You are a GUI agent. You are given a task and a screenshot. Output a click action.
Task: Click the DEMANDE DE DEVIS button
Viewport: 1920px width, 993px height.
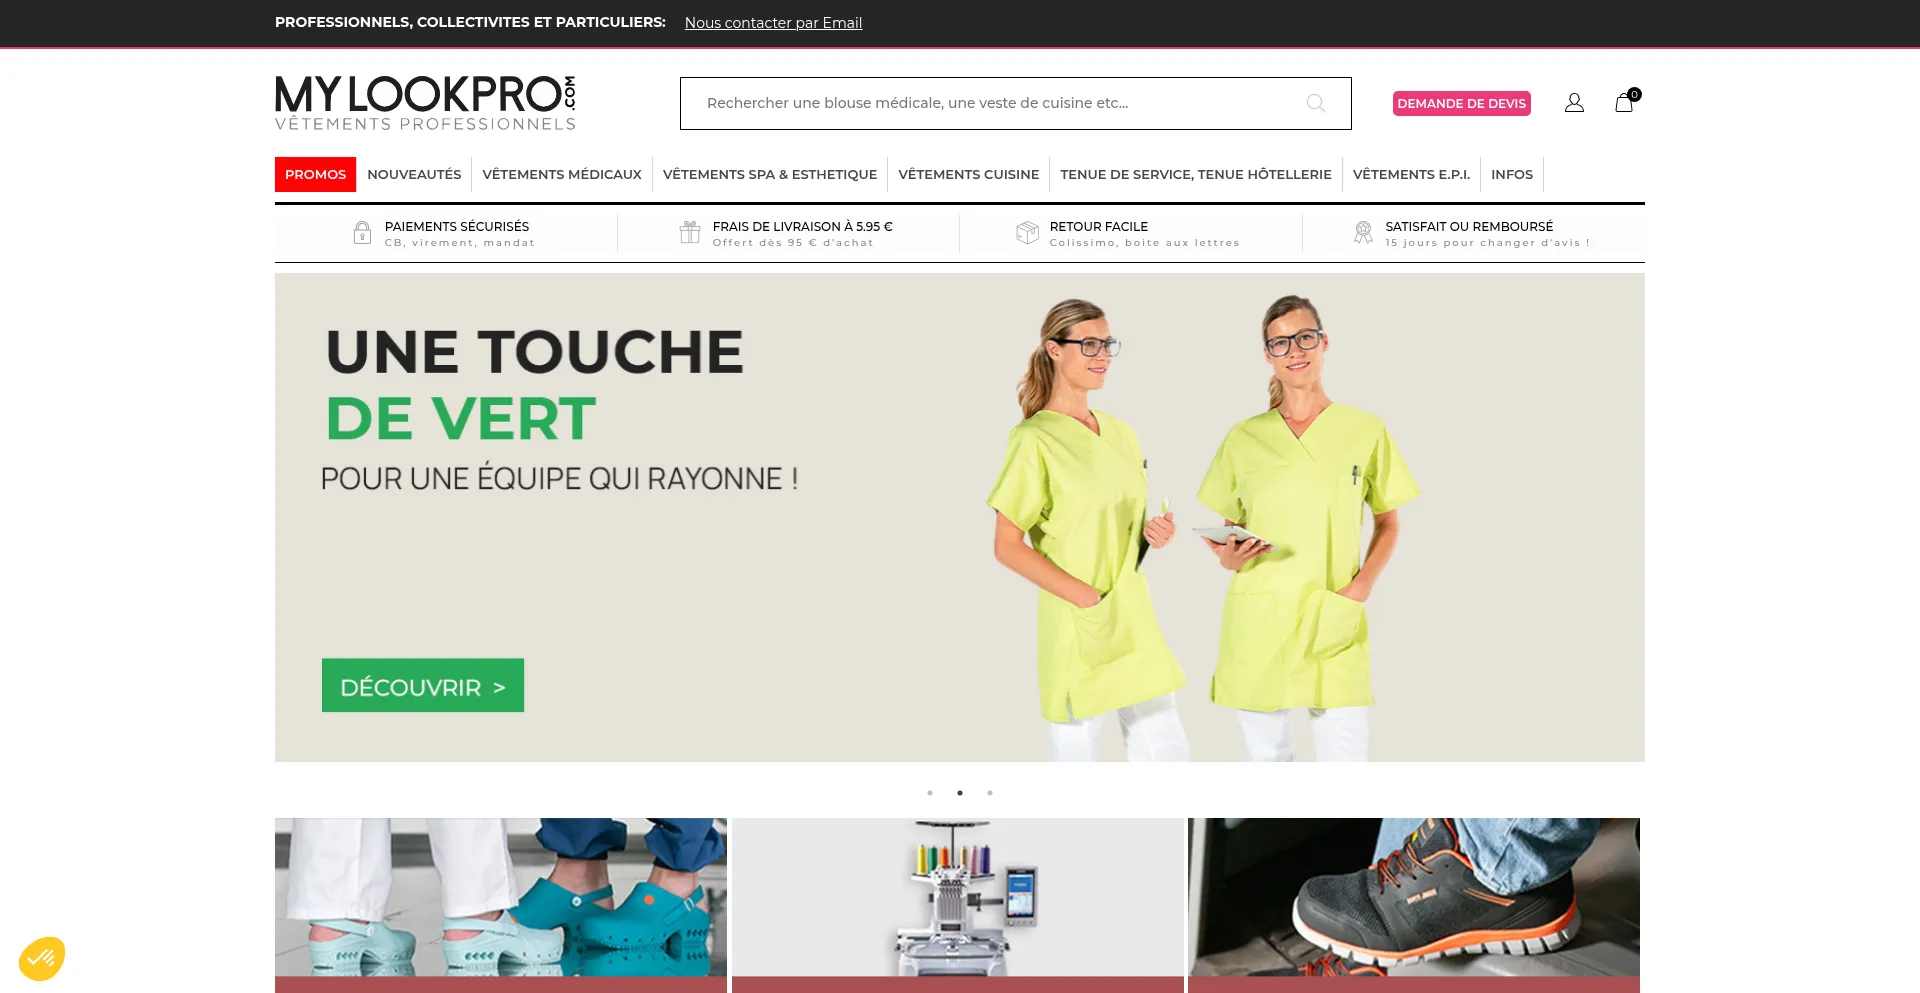pos(1462,103)
